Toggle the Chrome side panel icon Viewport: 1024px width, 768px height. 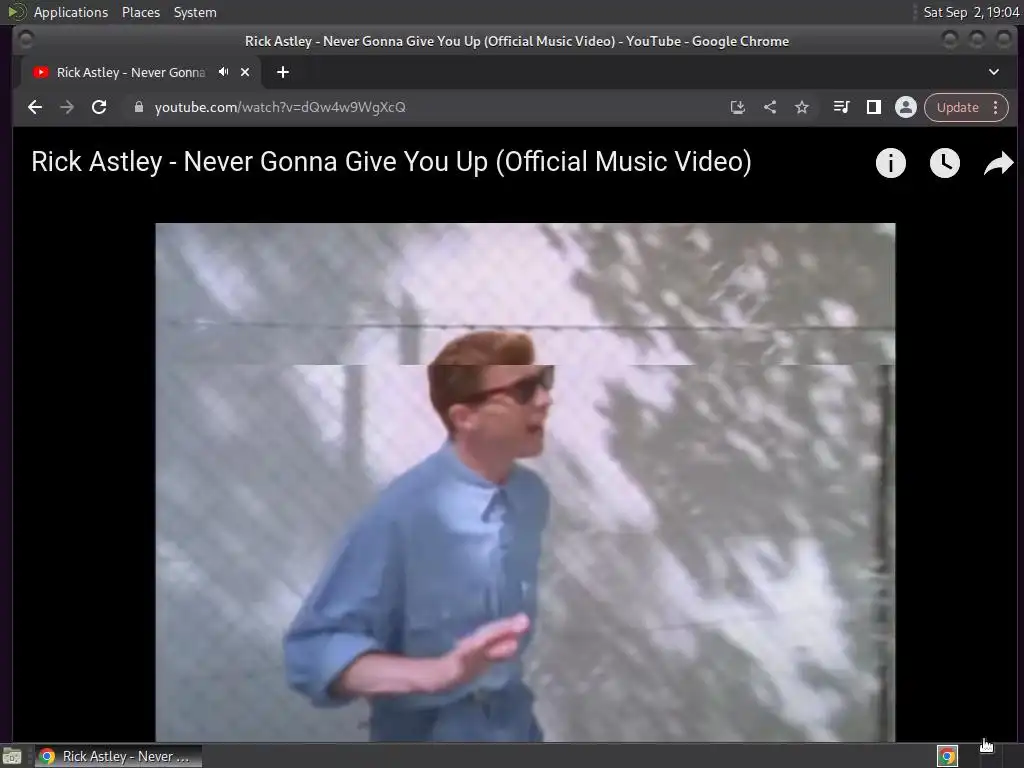(x=874, y=107)
